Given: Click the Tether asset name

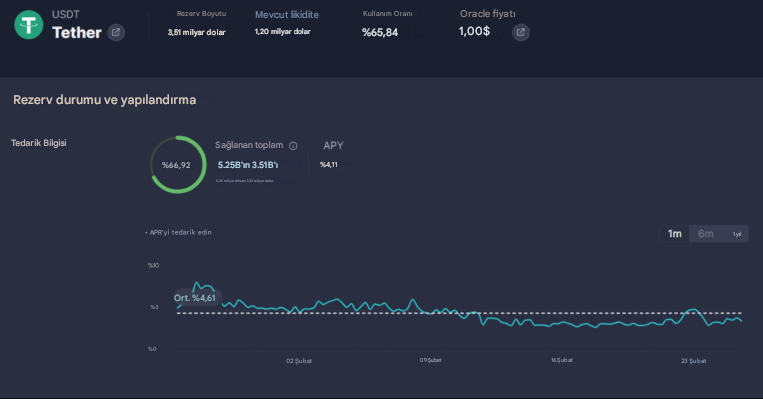Looking at the screenshot, I should [77, 33].
